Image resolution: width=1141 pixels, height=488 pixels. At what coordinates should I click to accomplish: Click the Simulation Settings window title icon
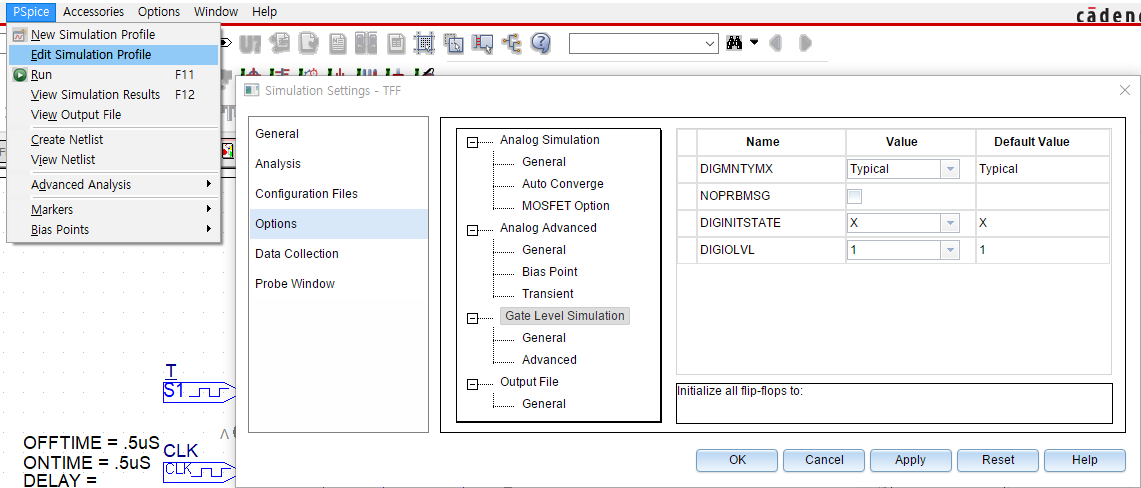(x=251, y=90)
